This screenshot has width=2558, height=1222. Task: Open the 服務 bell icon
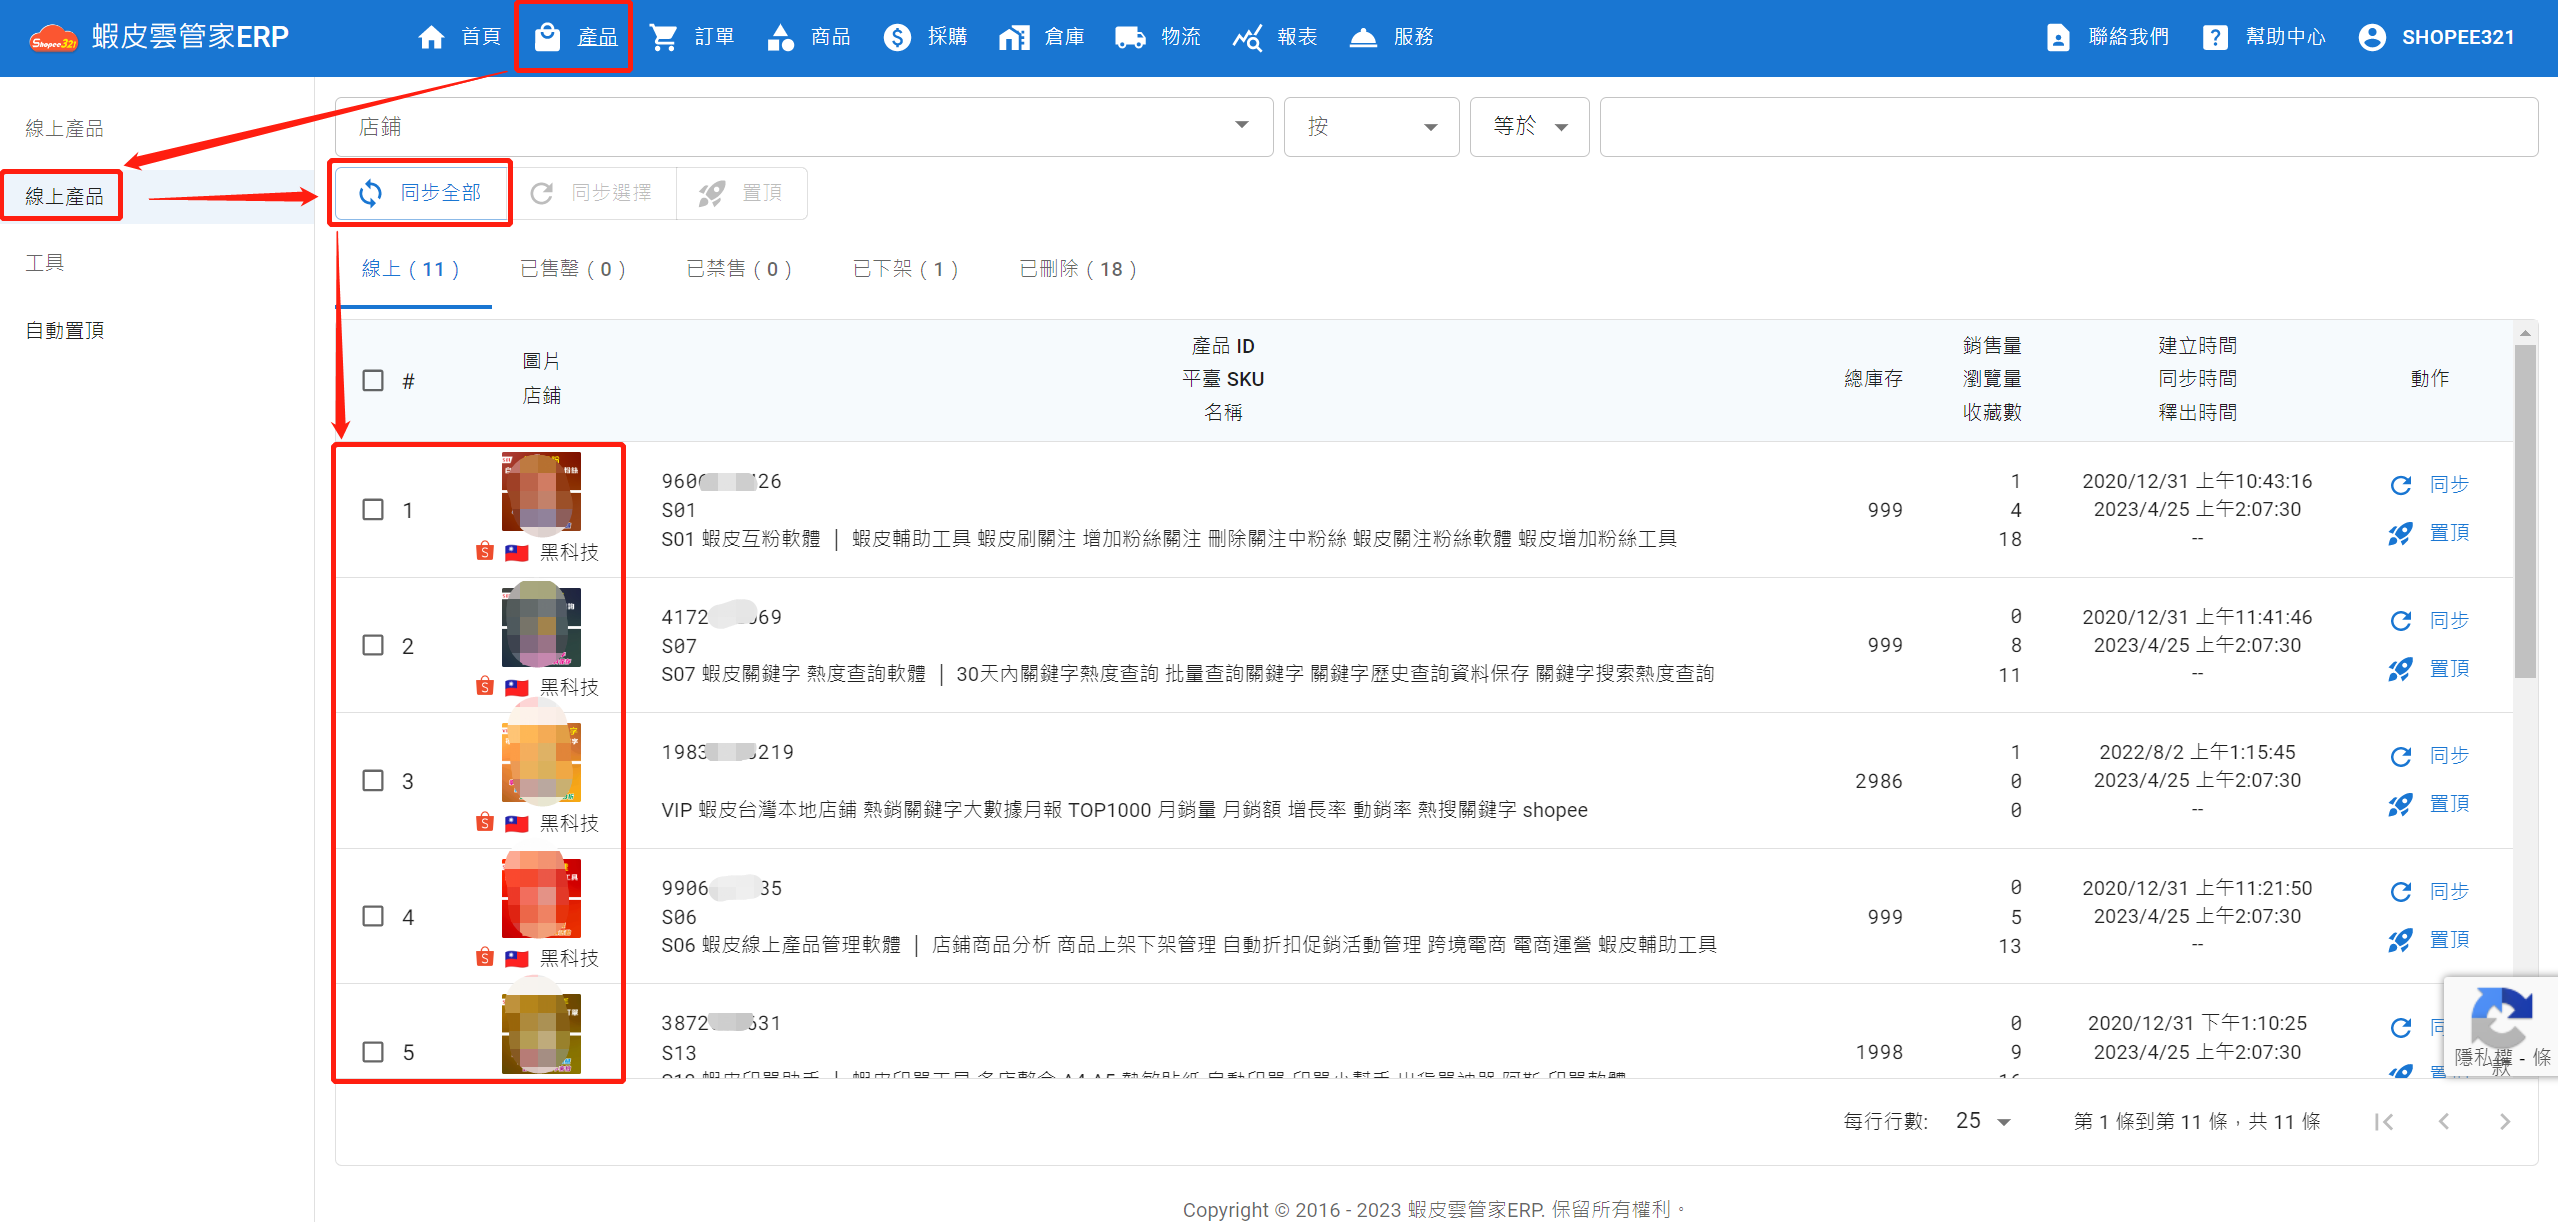(x=1363, y=37)
